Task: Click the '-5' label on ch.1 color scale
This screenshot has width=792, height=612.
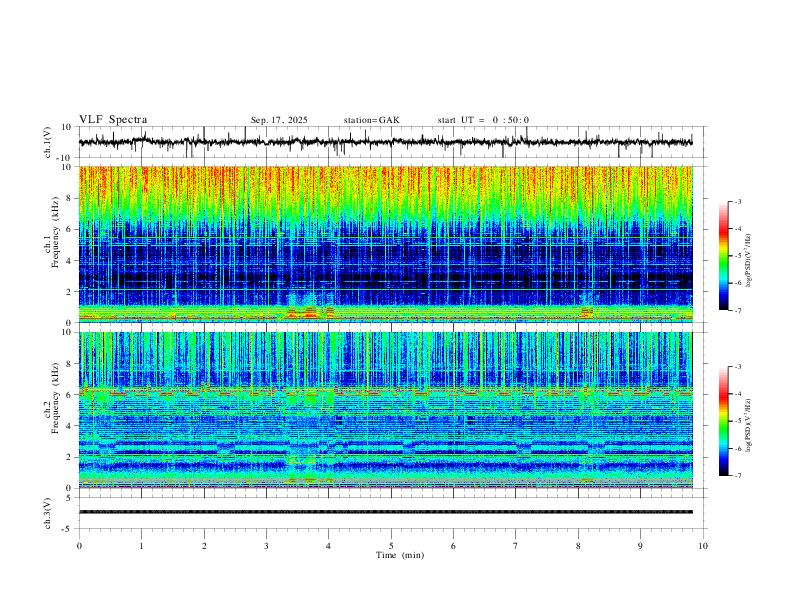Action: click(x=737, y=256)
